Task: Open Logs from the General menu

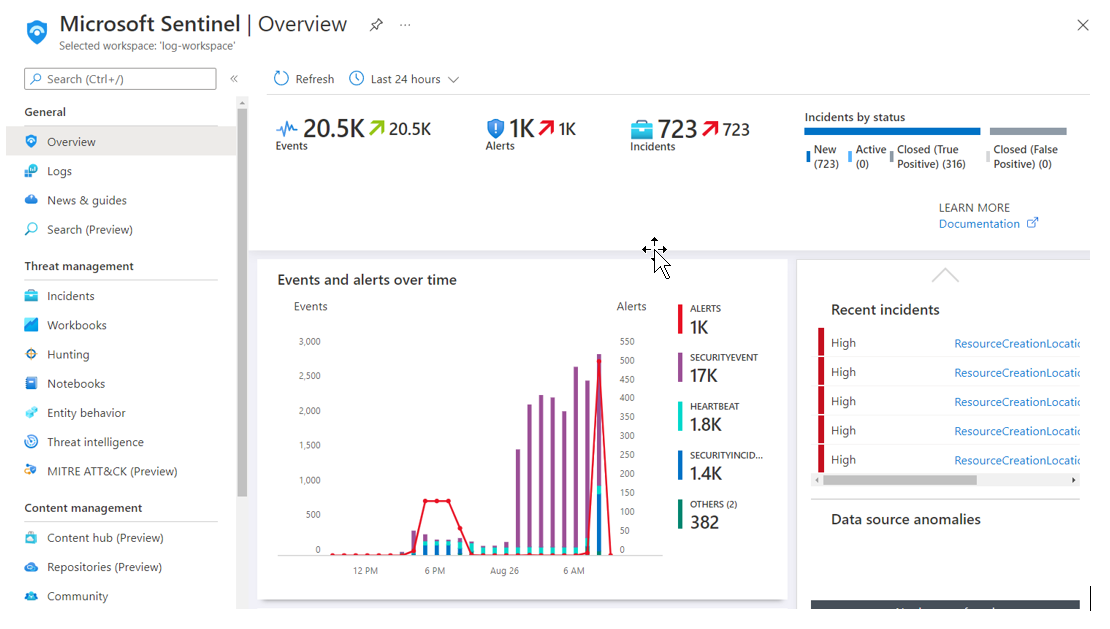Action: pos(59,171)
